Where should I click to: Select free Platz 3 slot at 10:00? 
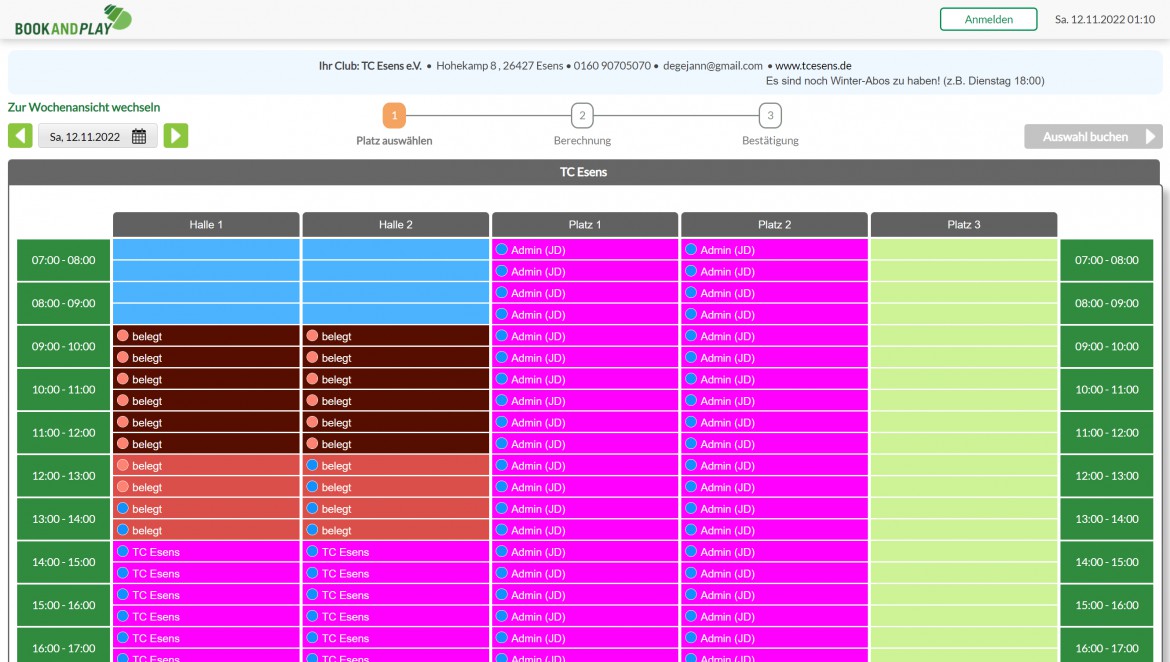[964, 379]
